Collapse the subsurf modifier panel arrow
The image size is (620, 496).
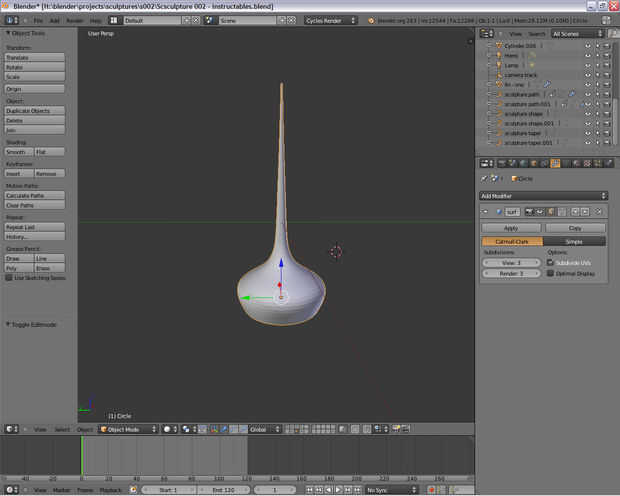pos(485,212)
